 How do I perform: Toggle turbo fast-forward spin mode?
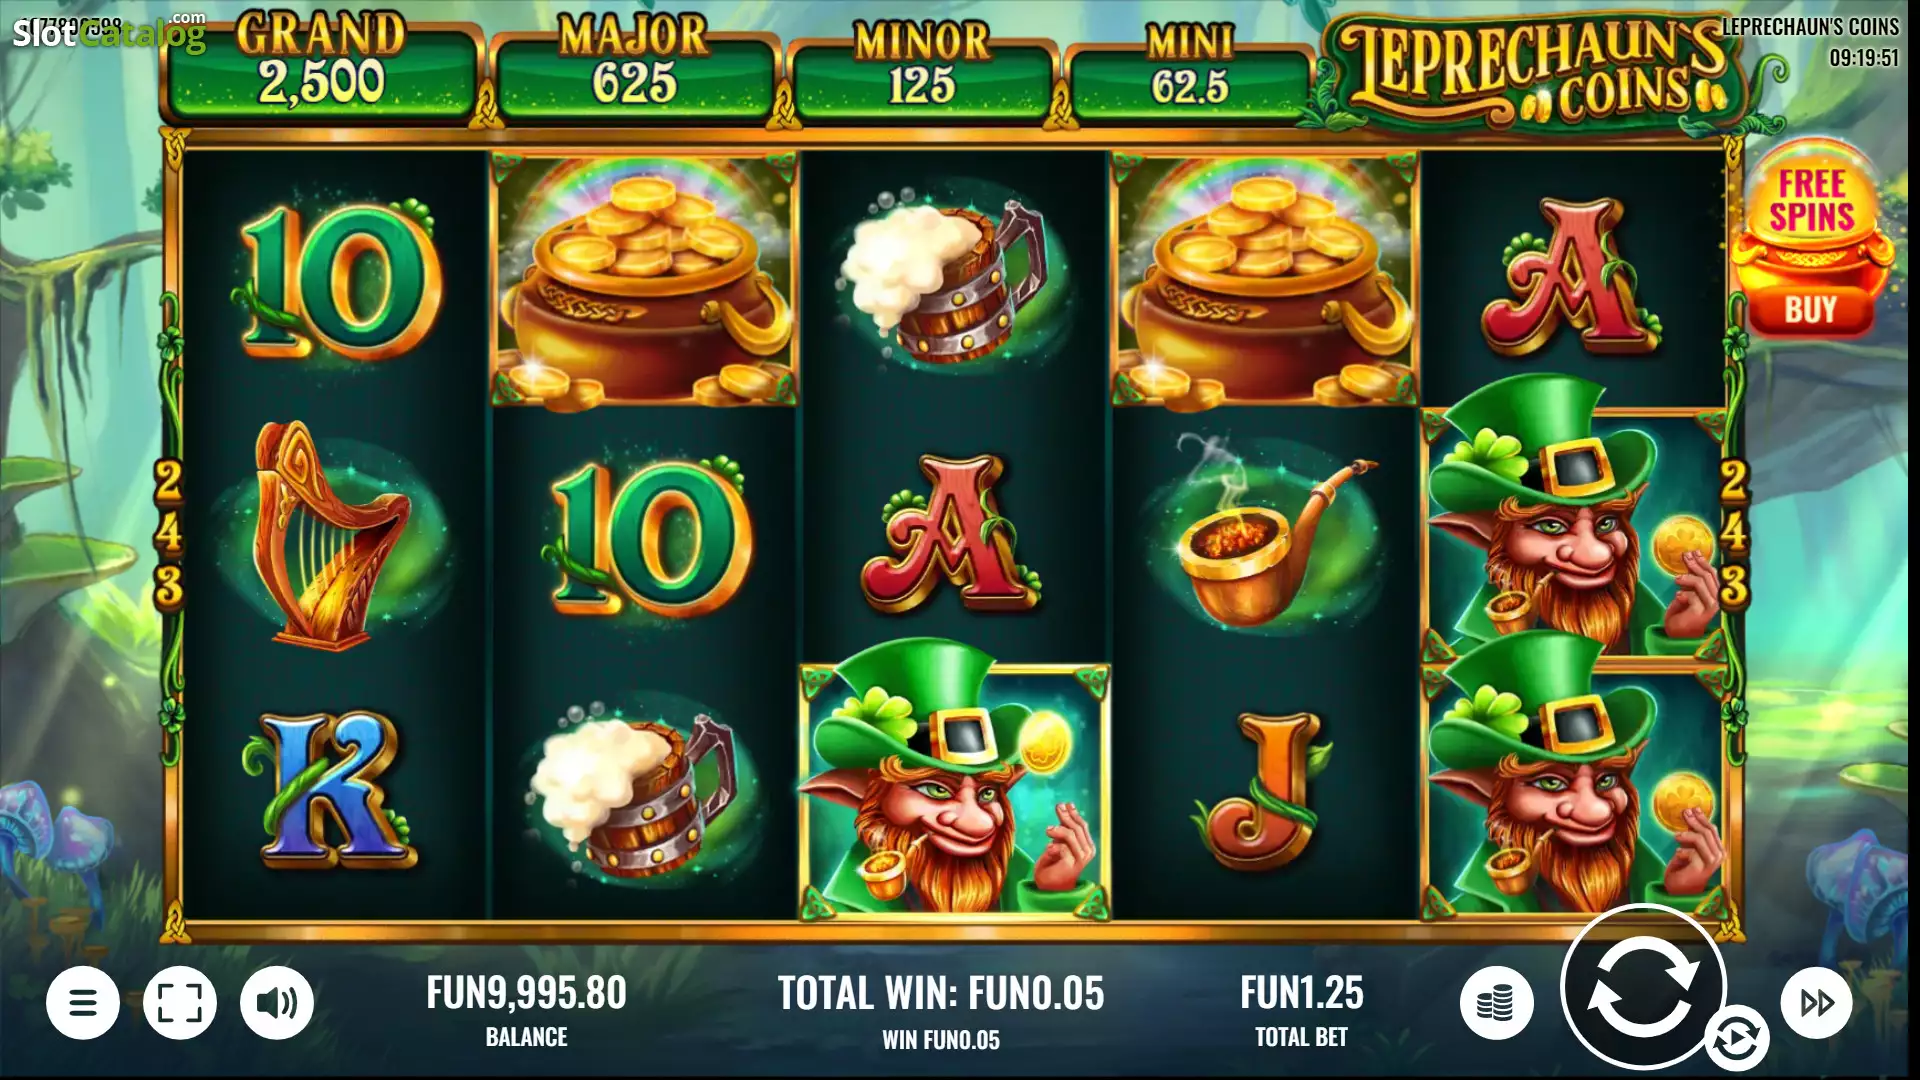[x=1817, y=1002]
